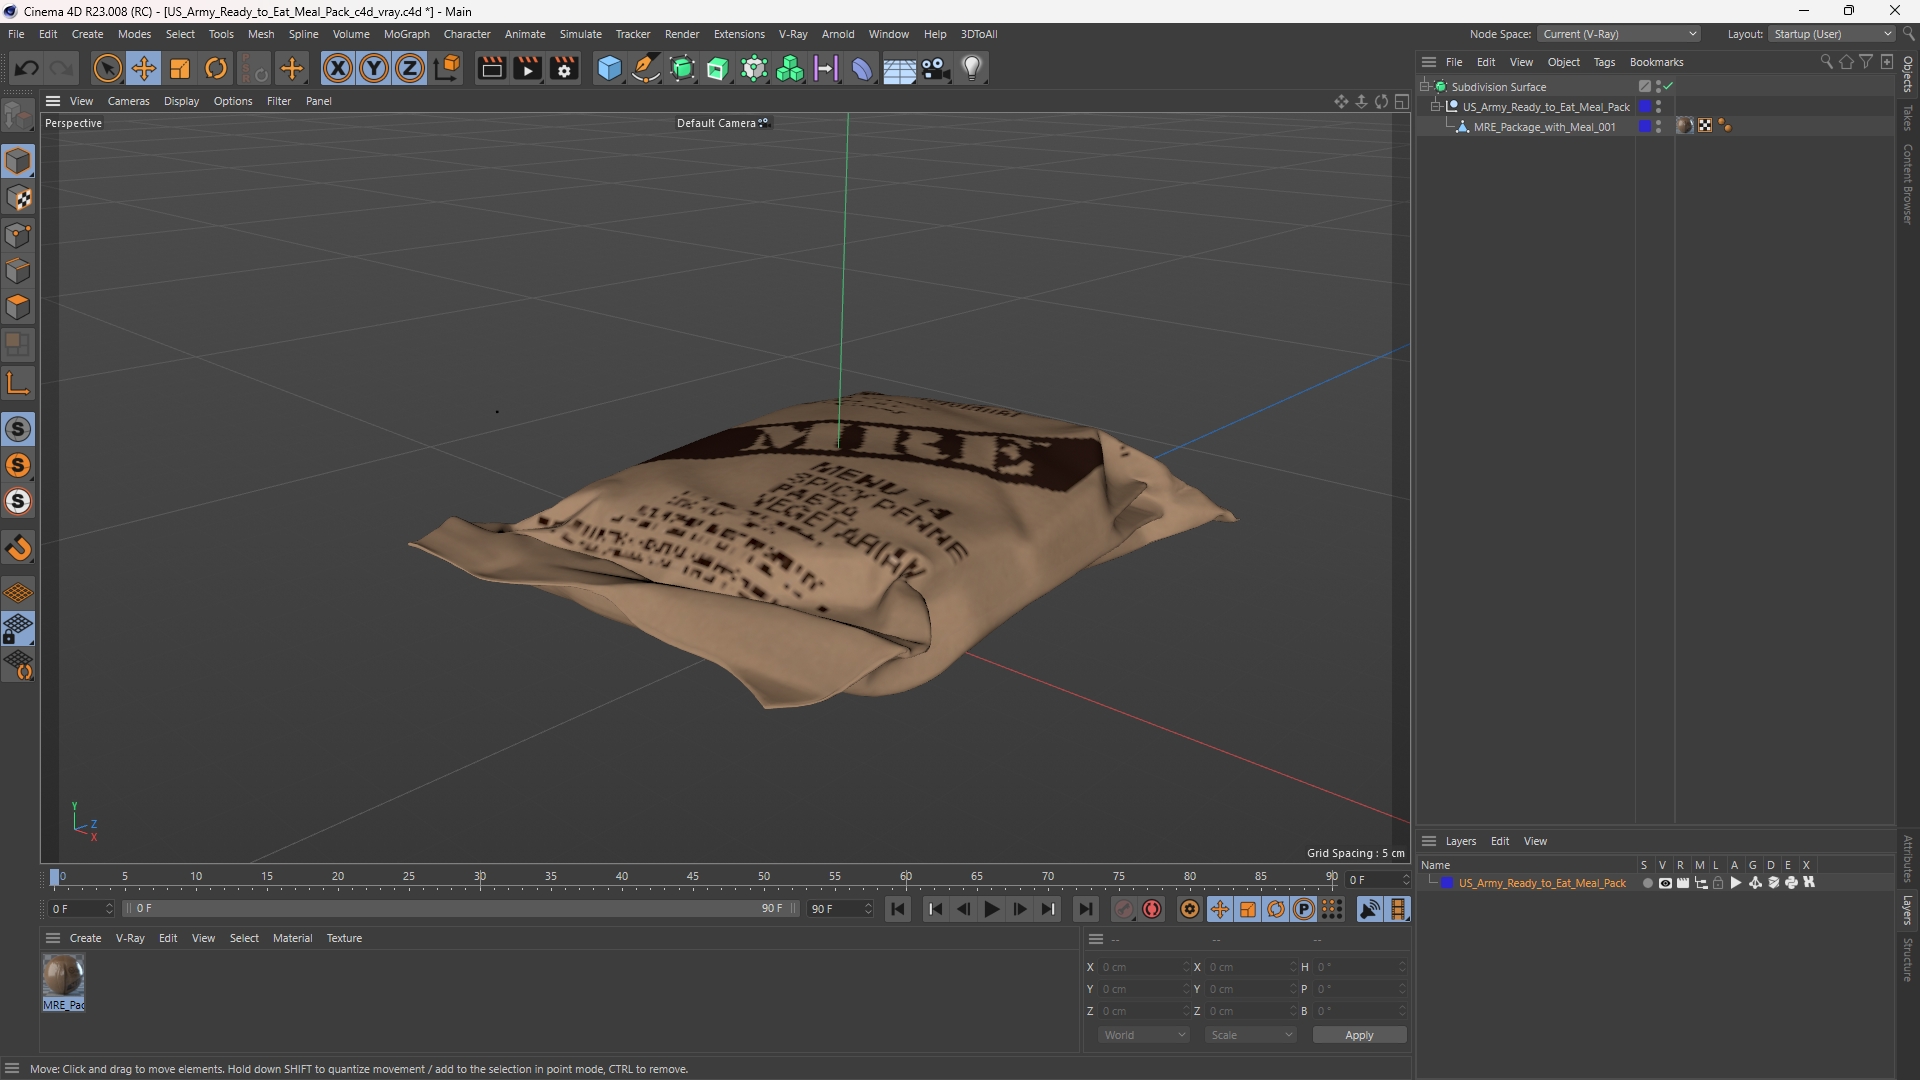The image size is (1920, 1080).
Task: Toggle Y axis lock
Action: coord(374,68)
